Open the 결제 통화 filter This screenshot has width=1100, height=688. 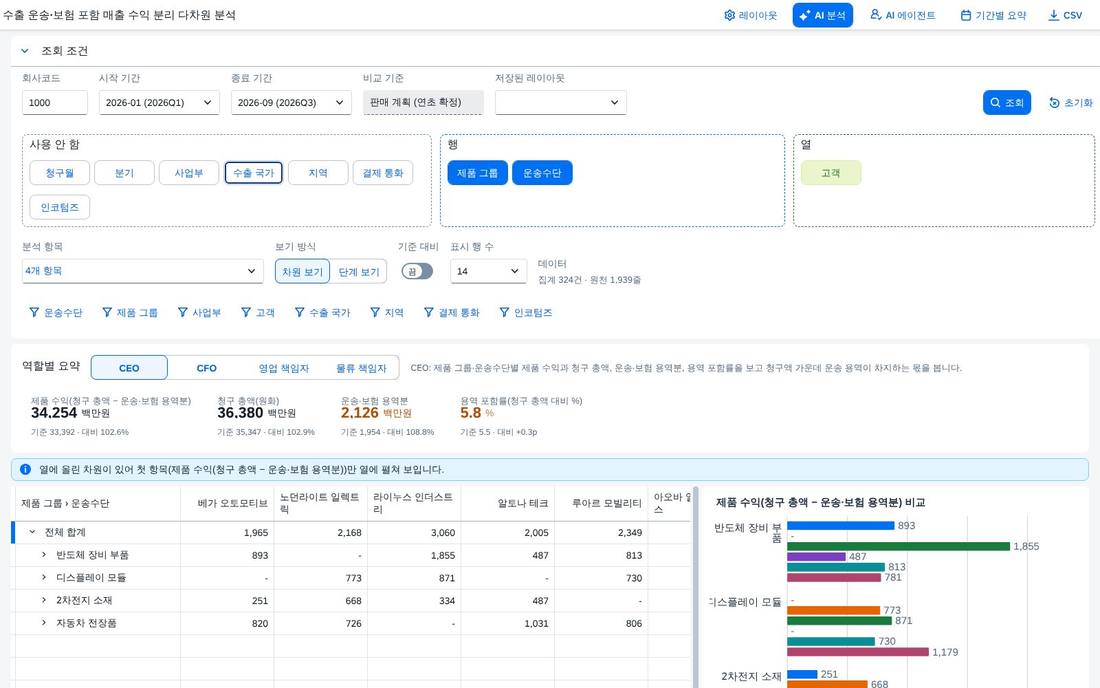pyautogui.click(x=451, y=312)
